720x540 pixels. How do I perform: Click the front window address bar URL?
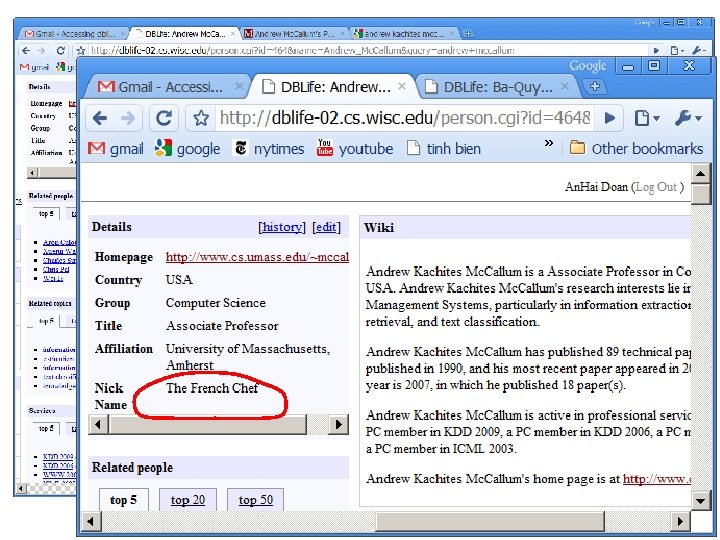click(x=405, y=118)
